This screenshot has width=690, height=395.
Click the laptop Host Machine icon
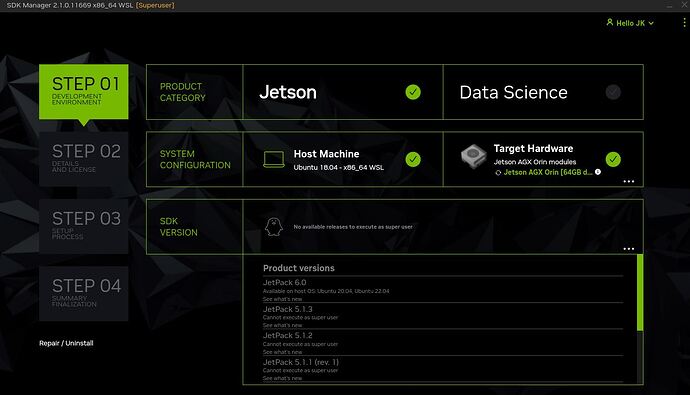pos(274,159)
